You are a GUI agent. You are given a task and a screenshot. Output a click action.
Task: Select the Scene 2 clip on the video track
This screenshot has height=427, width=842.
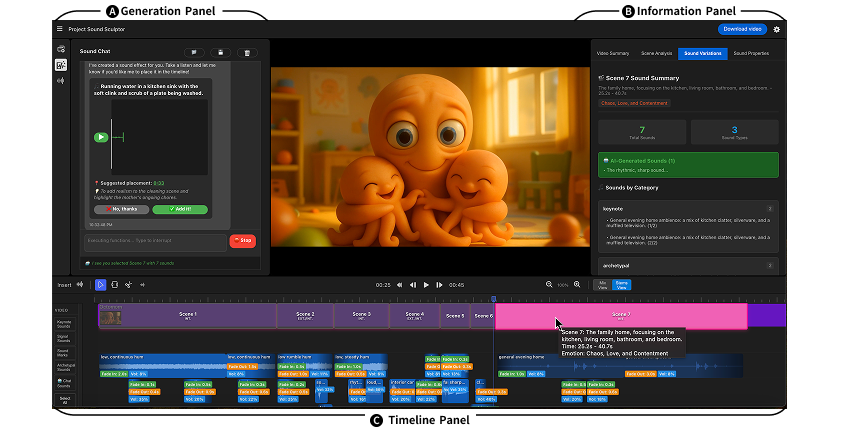[305, 316]
